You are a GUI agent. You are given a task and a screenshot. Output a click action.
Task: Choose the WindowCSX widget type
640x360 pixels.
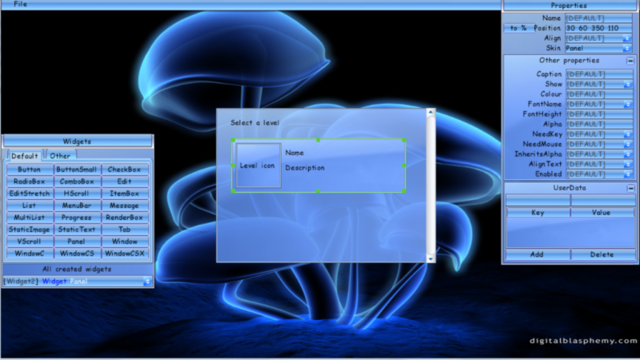(124, 253)
